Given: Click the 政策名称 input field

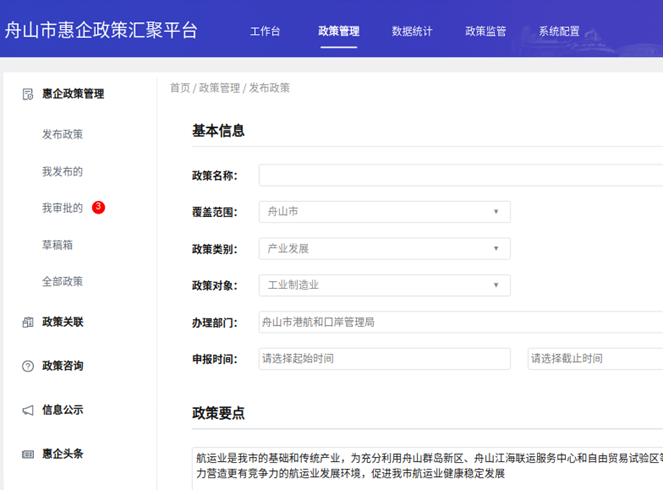Looking at the screenshot, I should (x=462, y=176).
